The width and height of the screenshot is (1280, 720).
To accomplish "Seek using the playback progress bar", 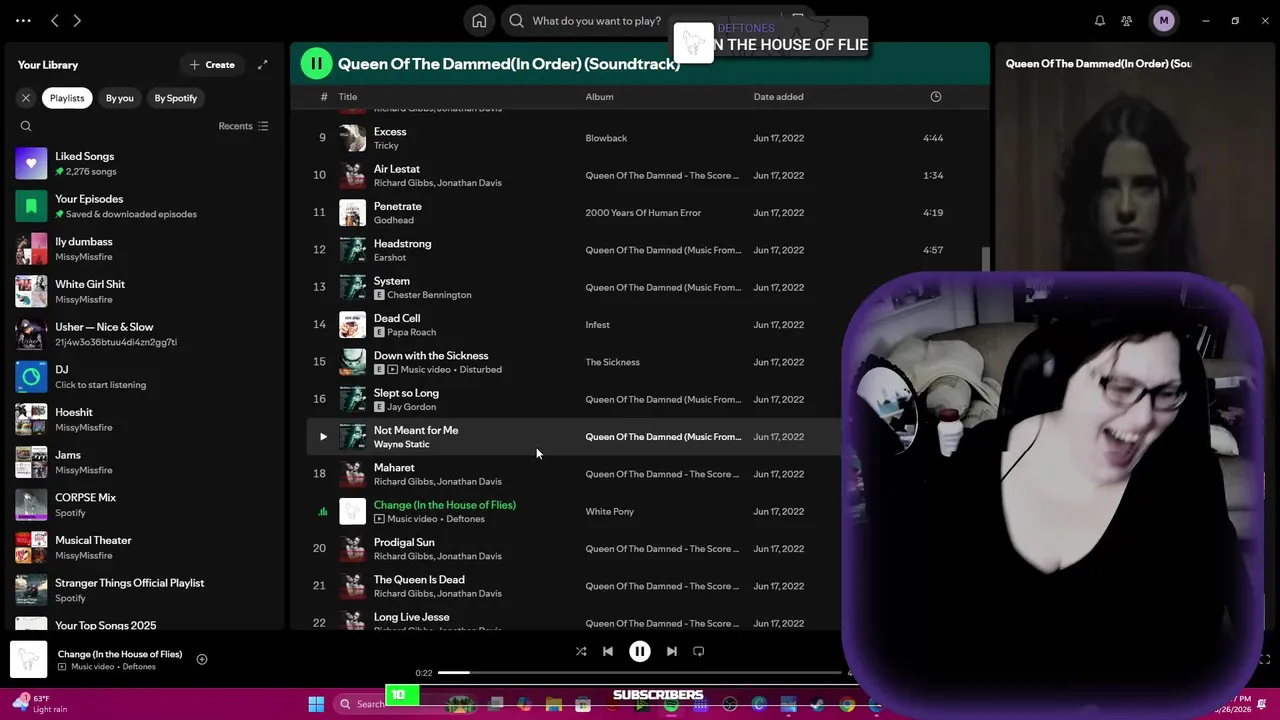I will [x=640, y=673].
